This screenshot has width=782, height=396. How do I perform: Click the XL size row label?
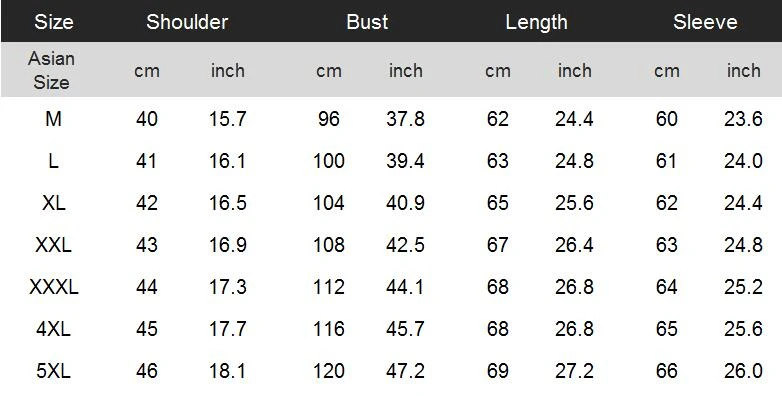tap(53, 203)
